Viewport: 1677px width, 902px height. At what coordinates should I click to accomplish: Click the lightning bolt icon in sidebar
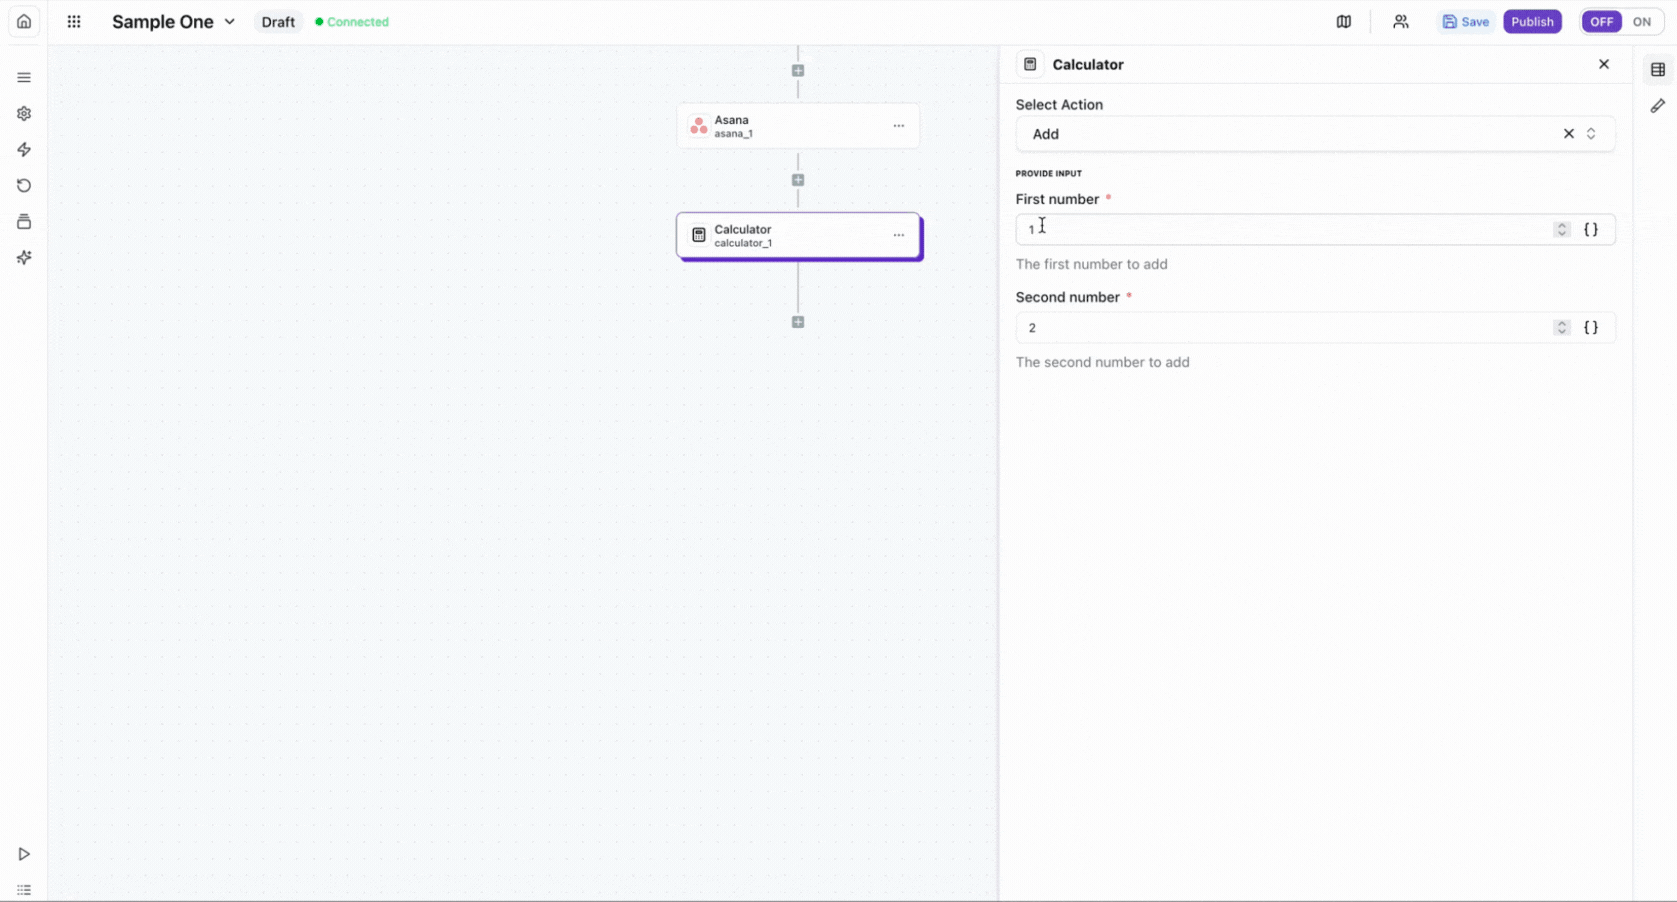coord(24,150)
